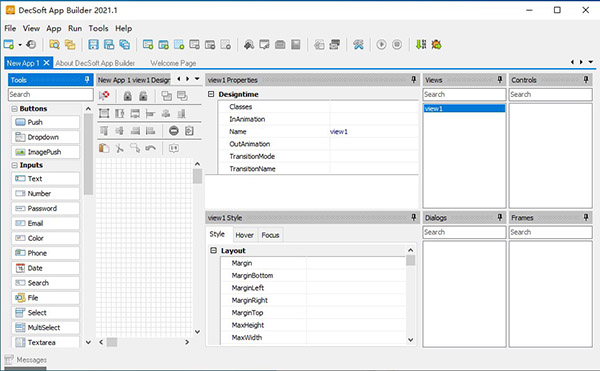Click the scissors cut icon in designer
The height and width of the screenshot is (371, 600).
[x=119, y=148]
